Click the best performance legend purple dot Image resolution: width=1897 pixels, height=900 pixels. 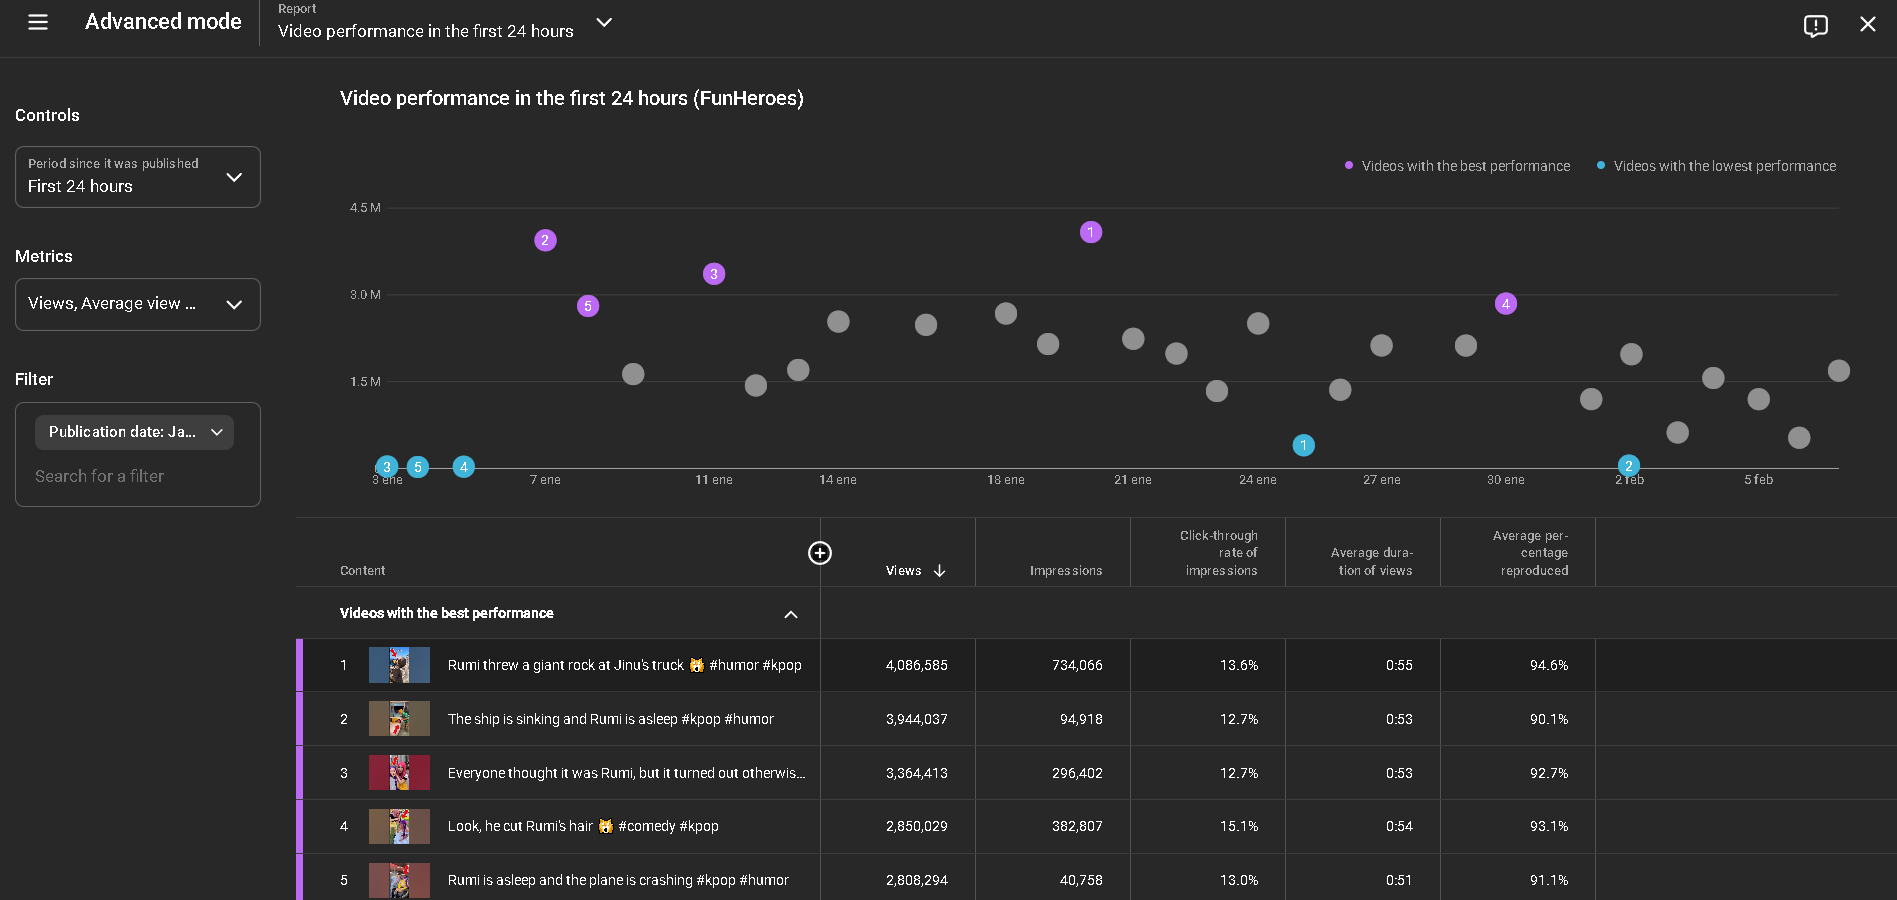(x=1349, y=166)
